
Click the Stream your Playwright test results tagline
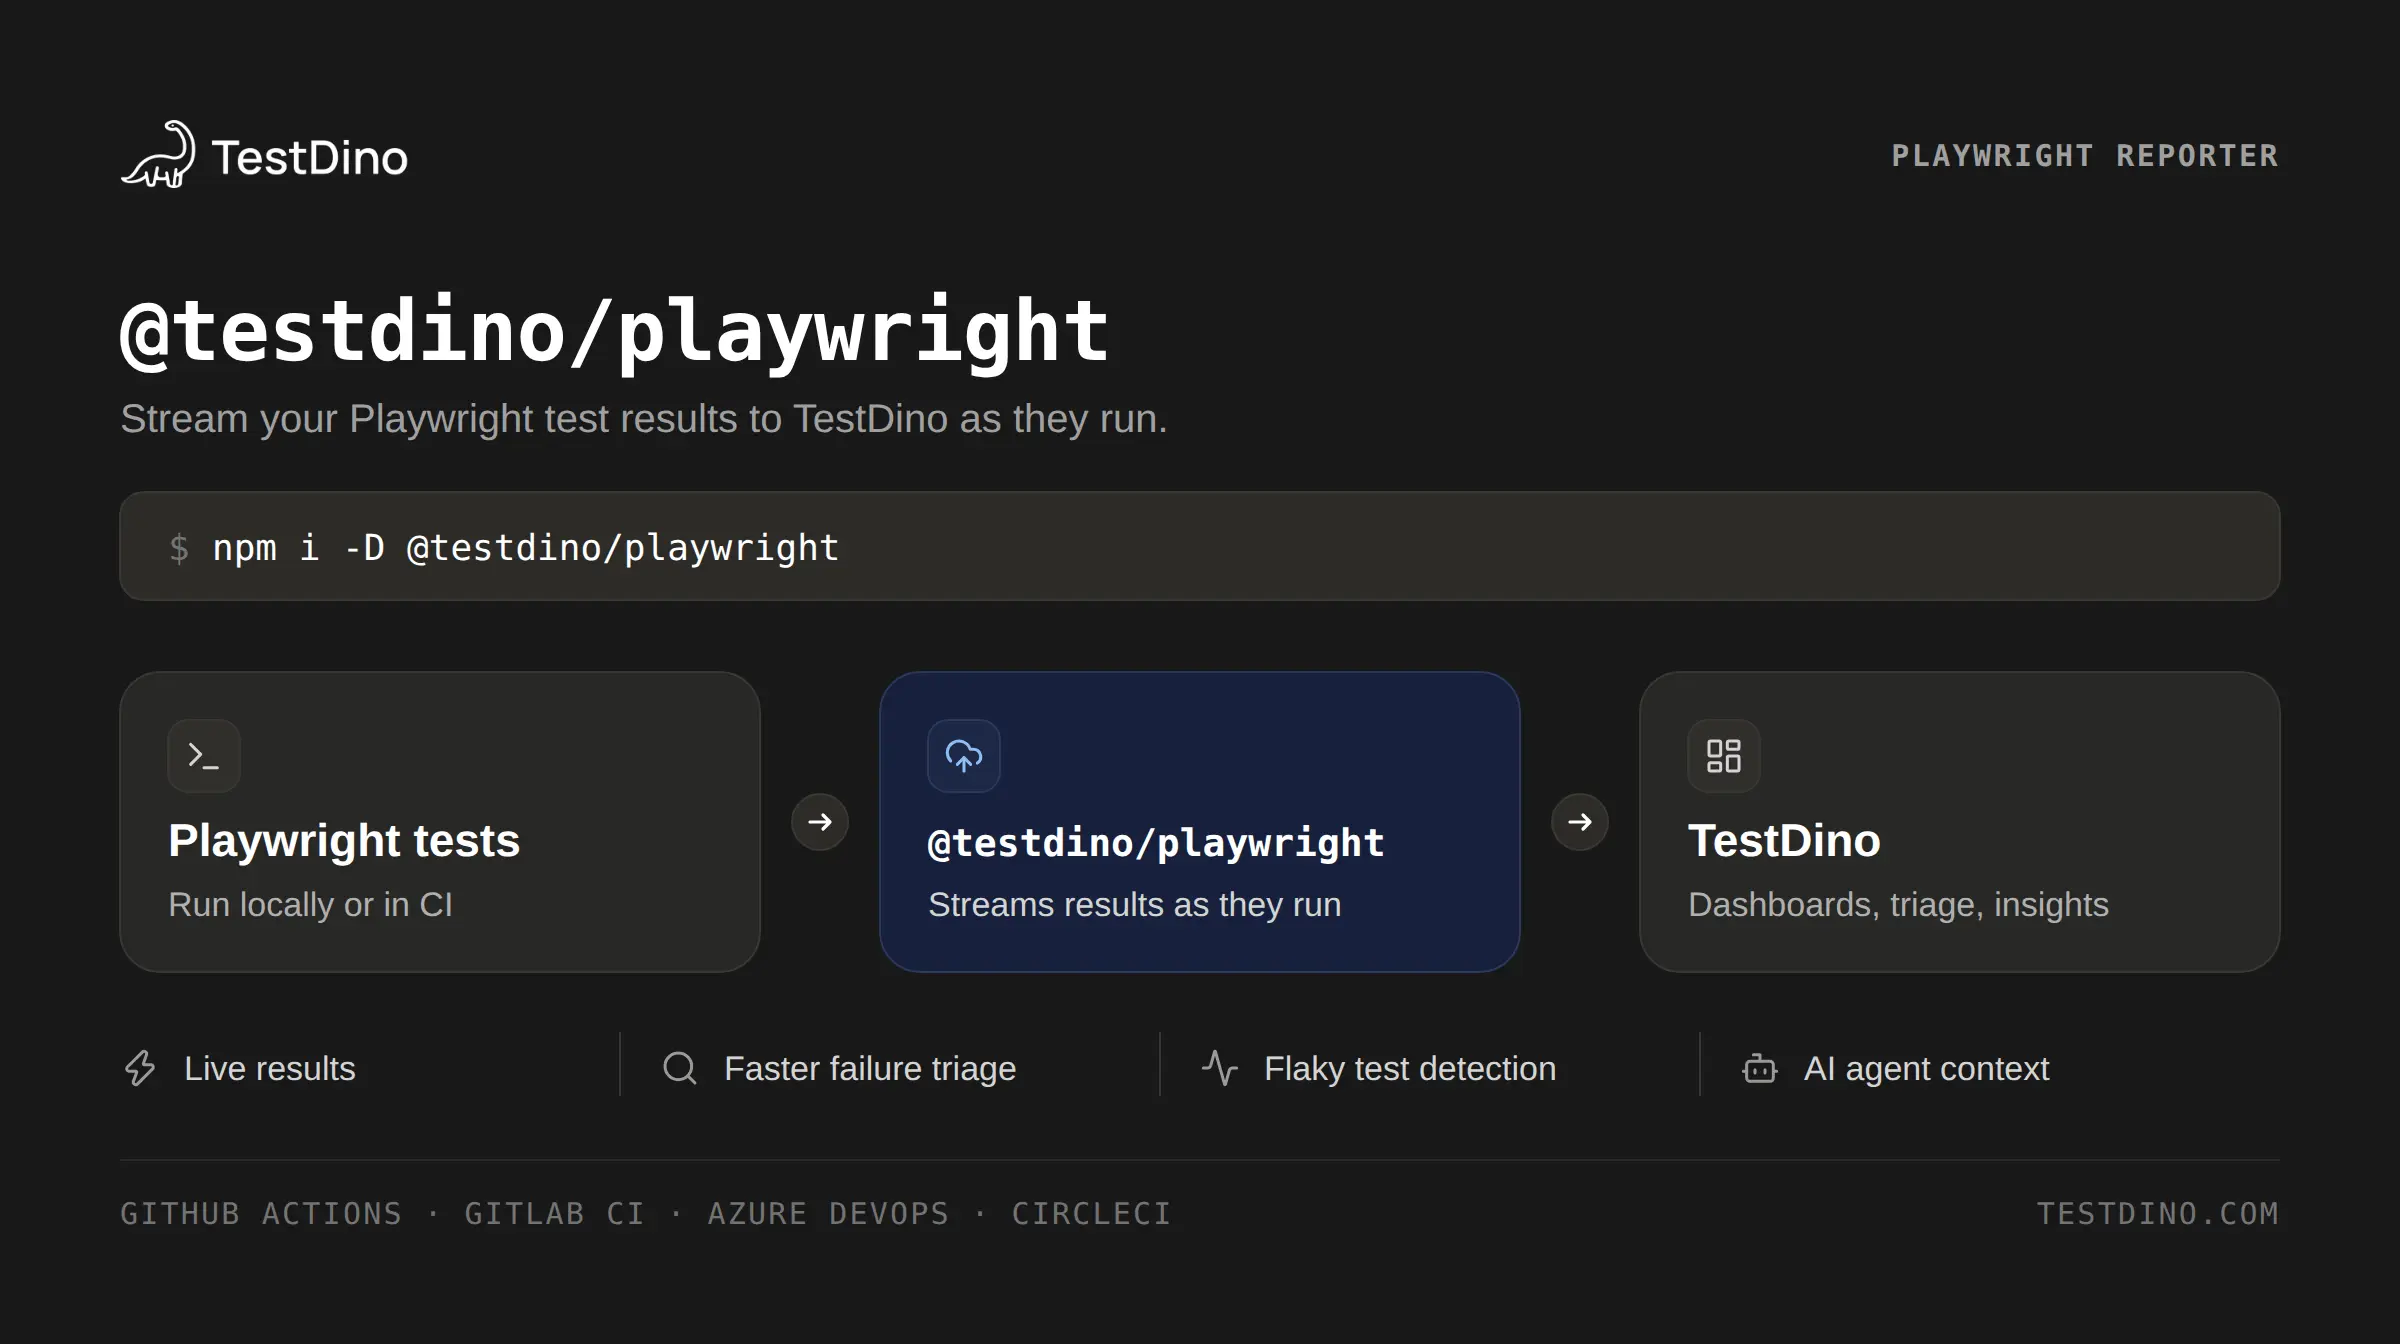click(x=644, y=419)
